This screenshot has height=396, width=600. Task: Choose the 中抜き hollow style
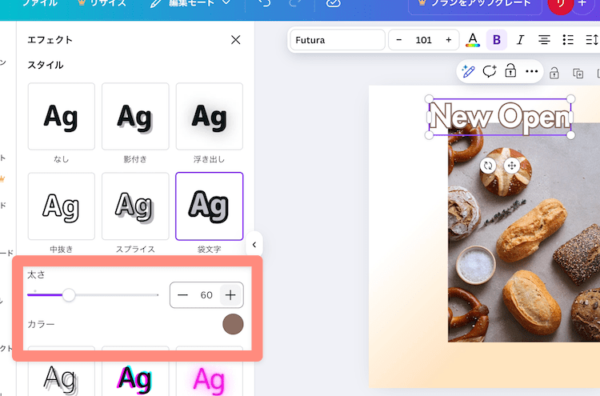61,206
